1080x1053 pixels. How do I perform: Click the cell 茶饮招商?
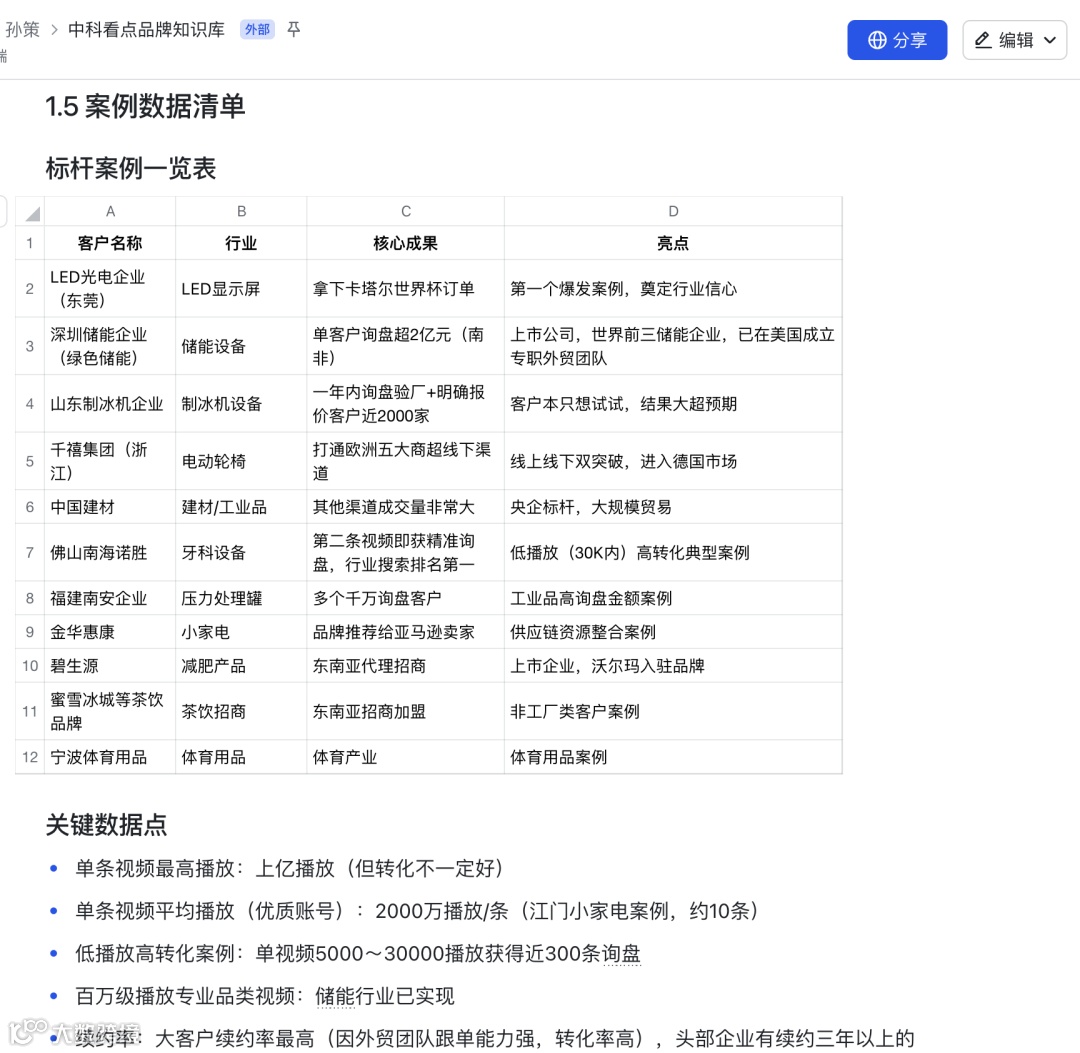241,711
